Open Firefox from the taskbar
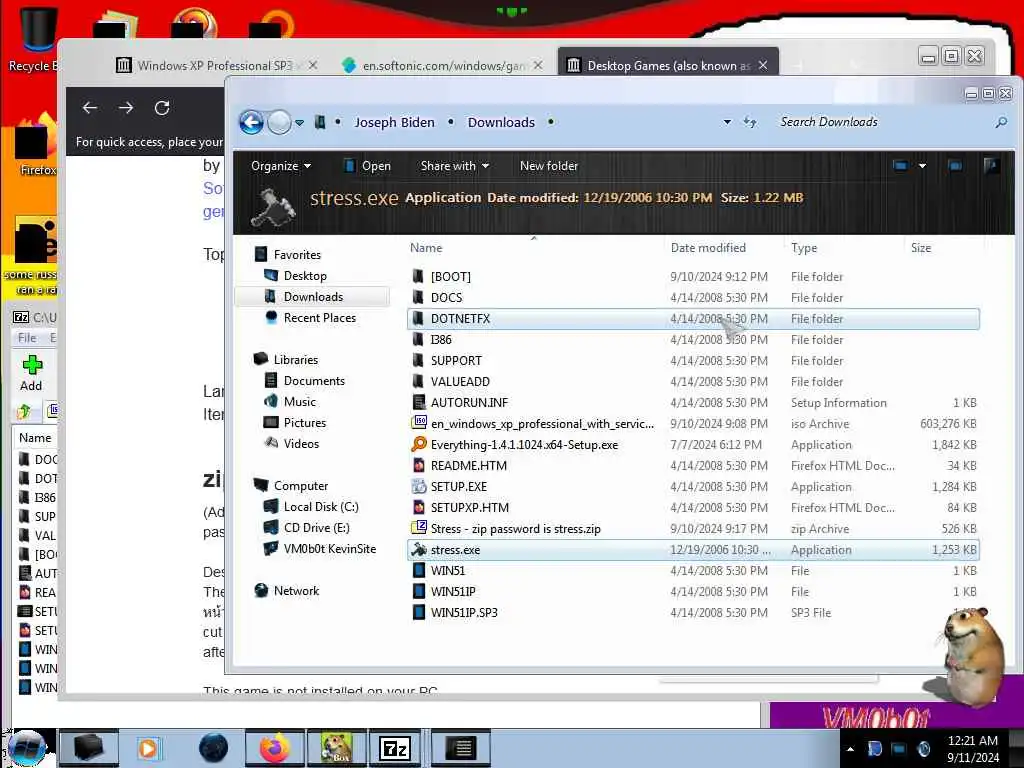This screenshot has width=1024, height=768. (x=275, y=748)
